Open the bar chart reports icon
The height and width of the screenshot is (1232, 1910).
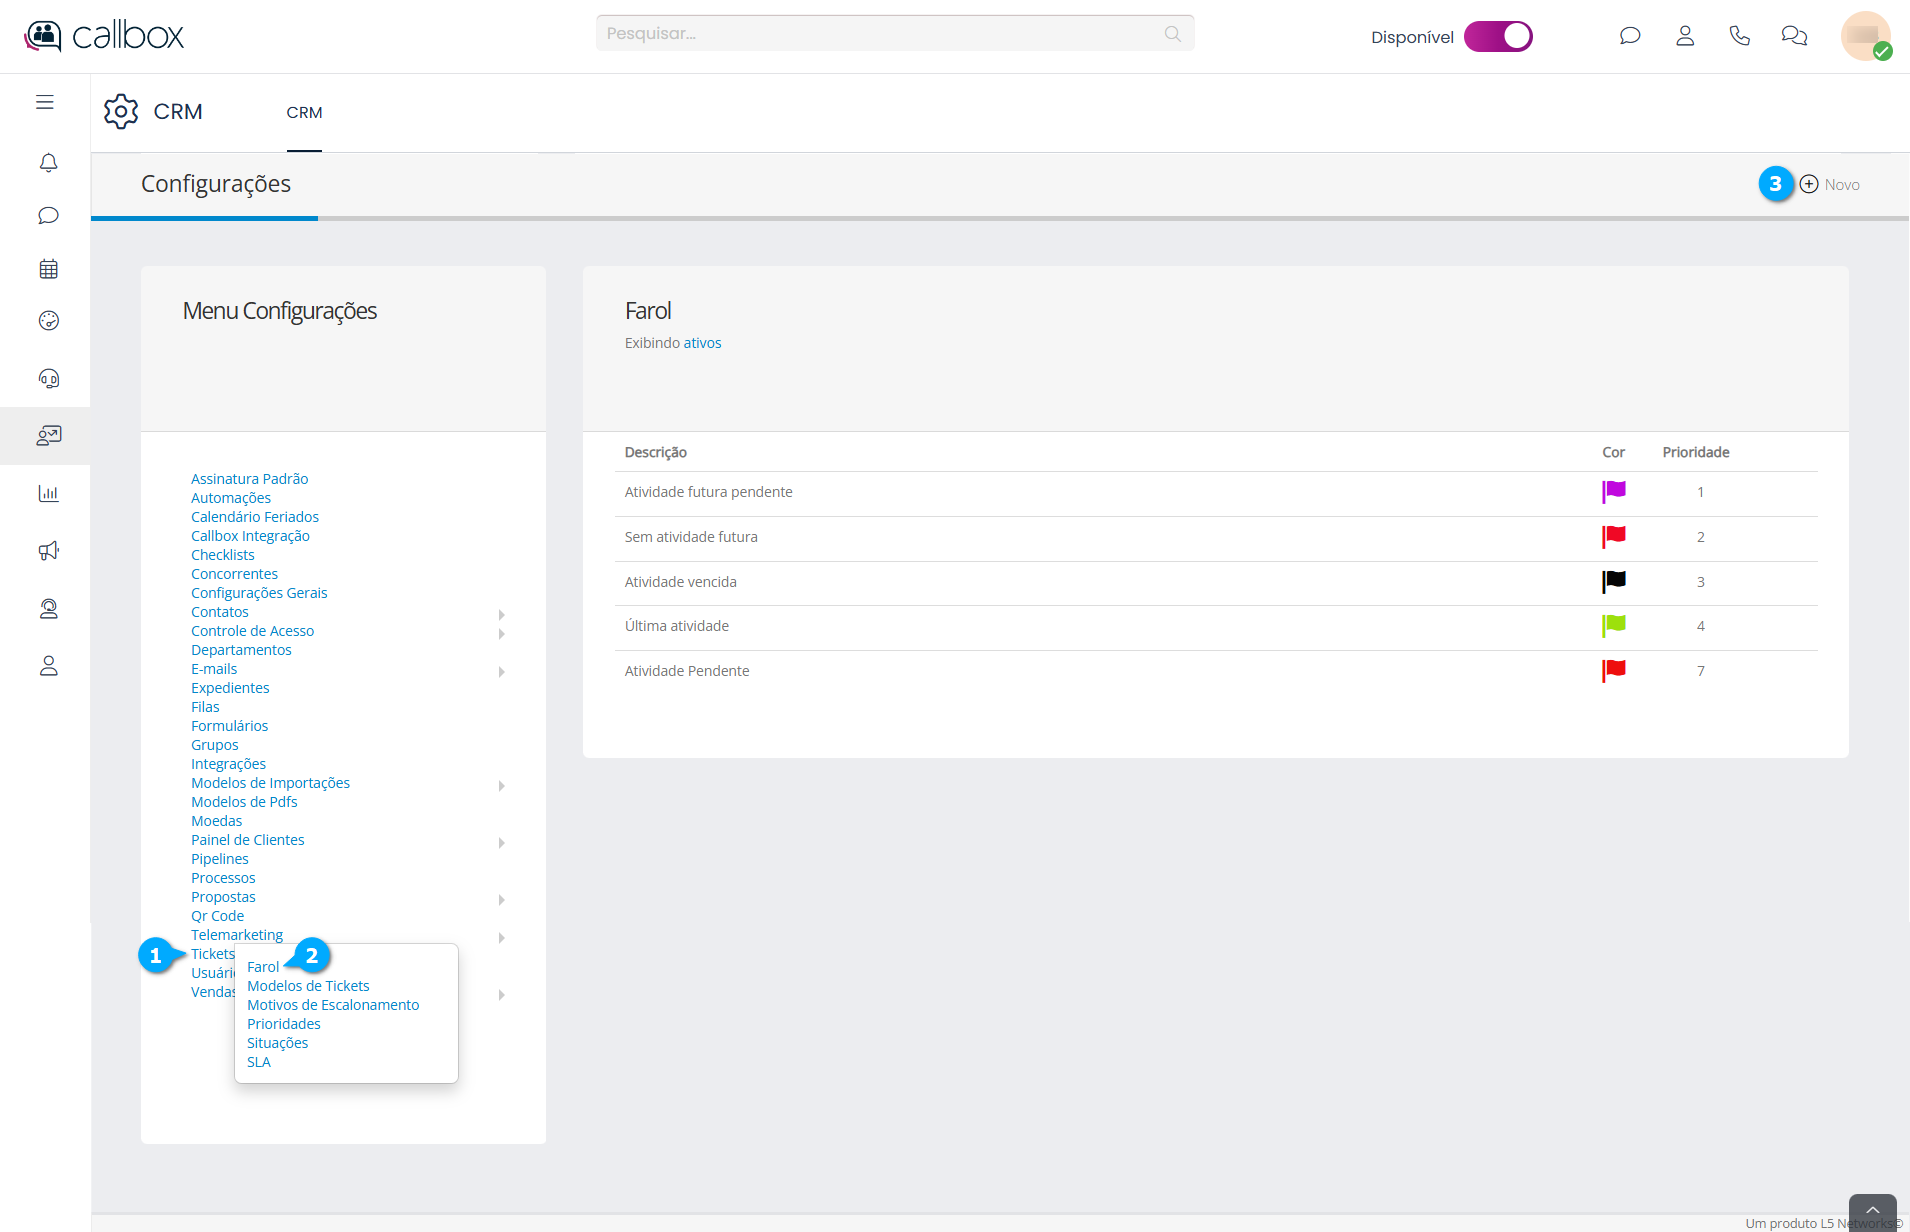click(x=48, y=493)
